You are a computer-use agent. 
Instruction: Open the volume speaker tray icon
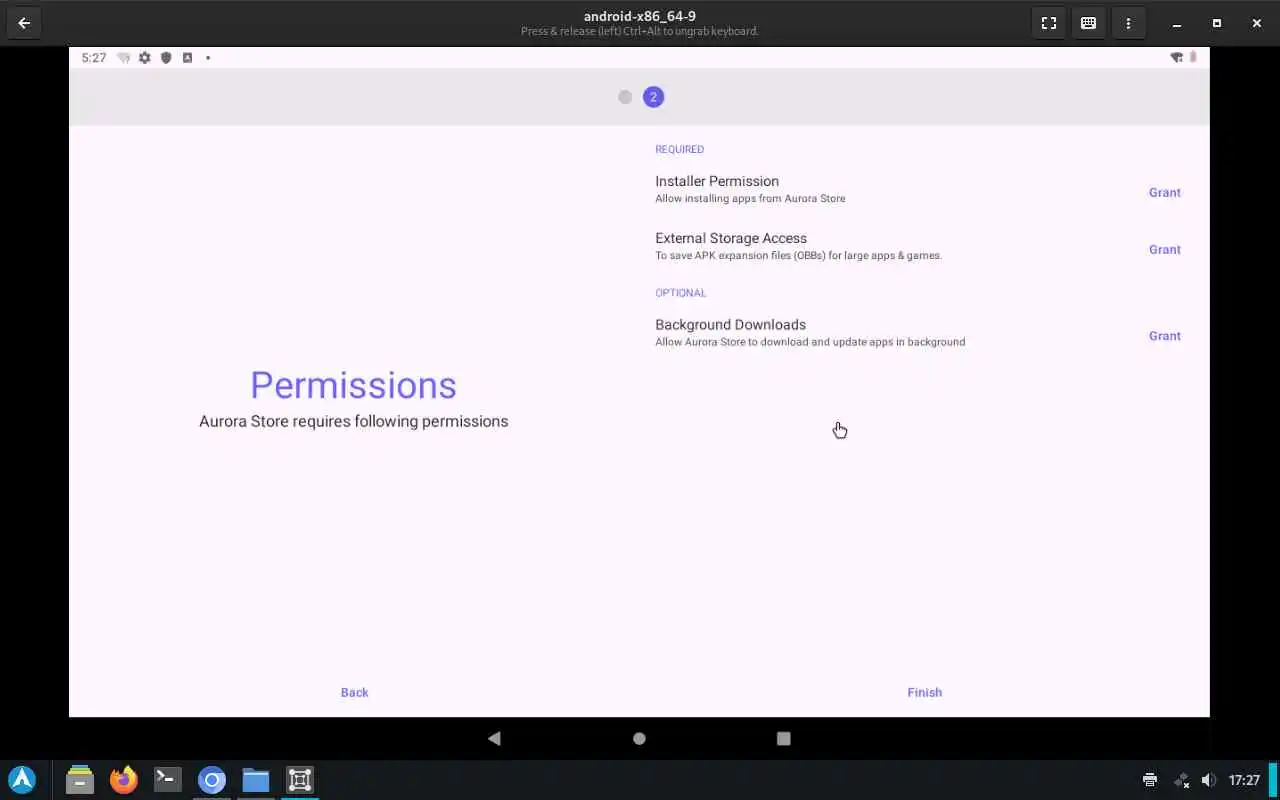[1208, 780]
